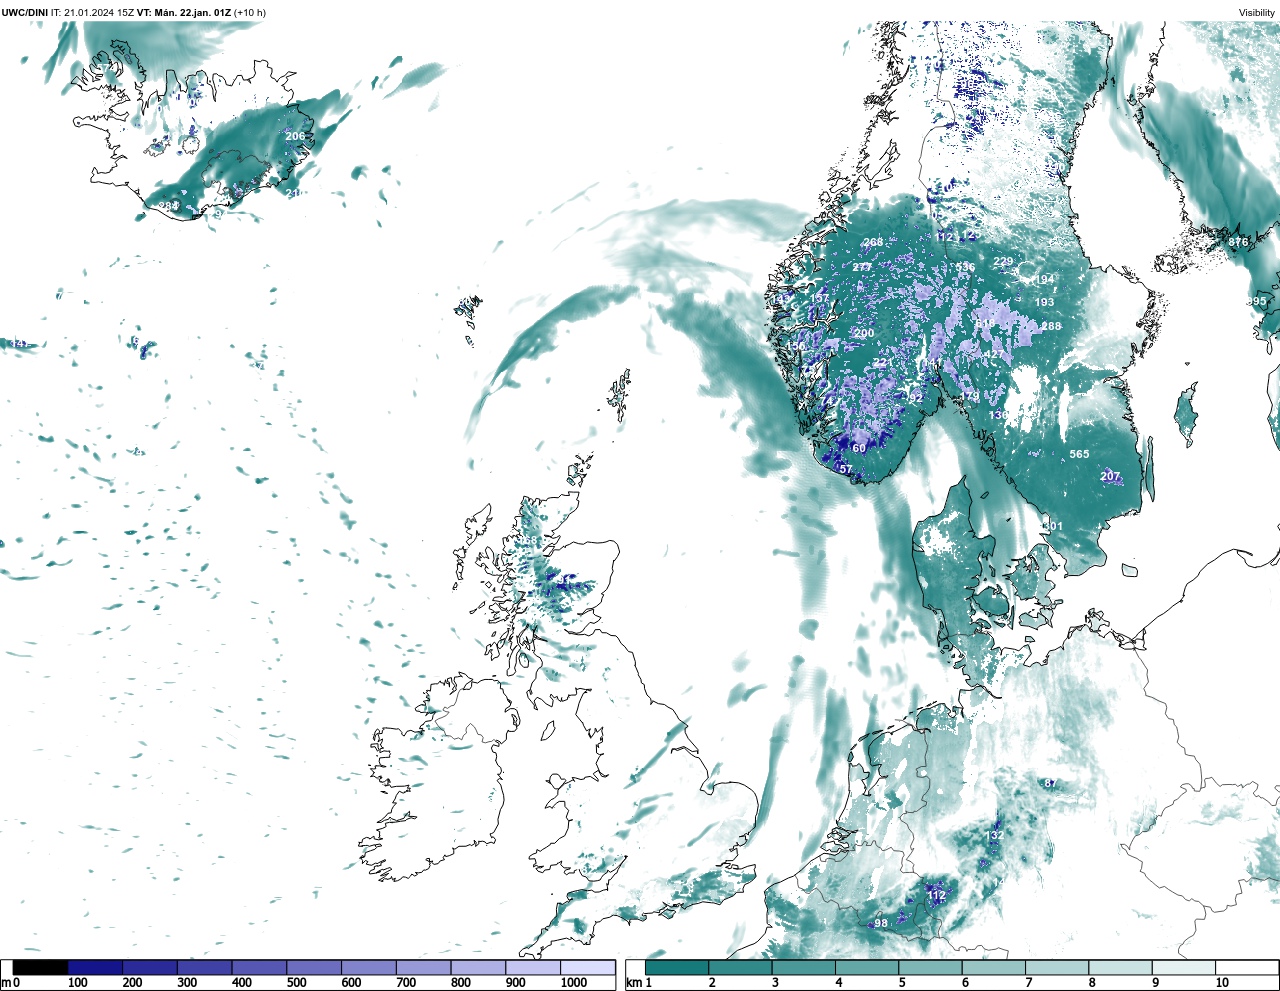Click the 221 value in southern Norway
Screen dimensions: 1280x991
(882, 363)
